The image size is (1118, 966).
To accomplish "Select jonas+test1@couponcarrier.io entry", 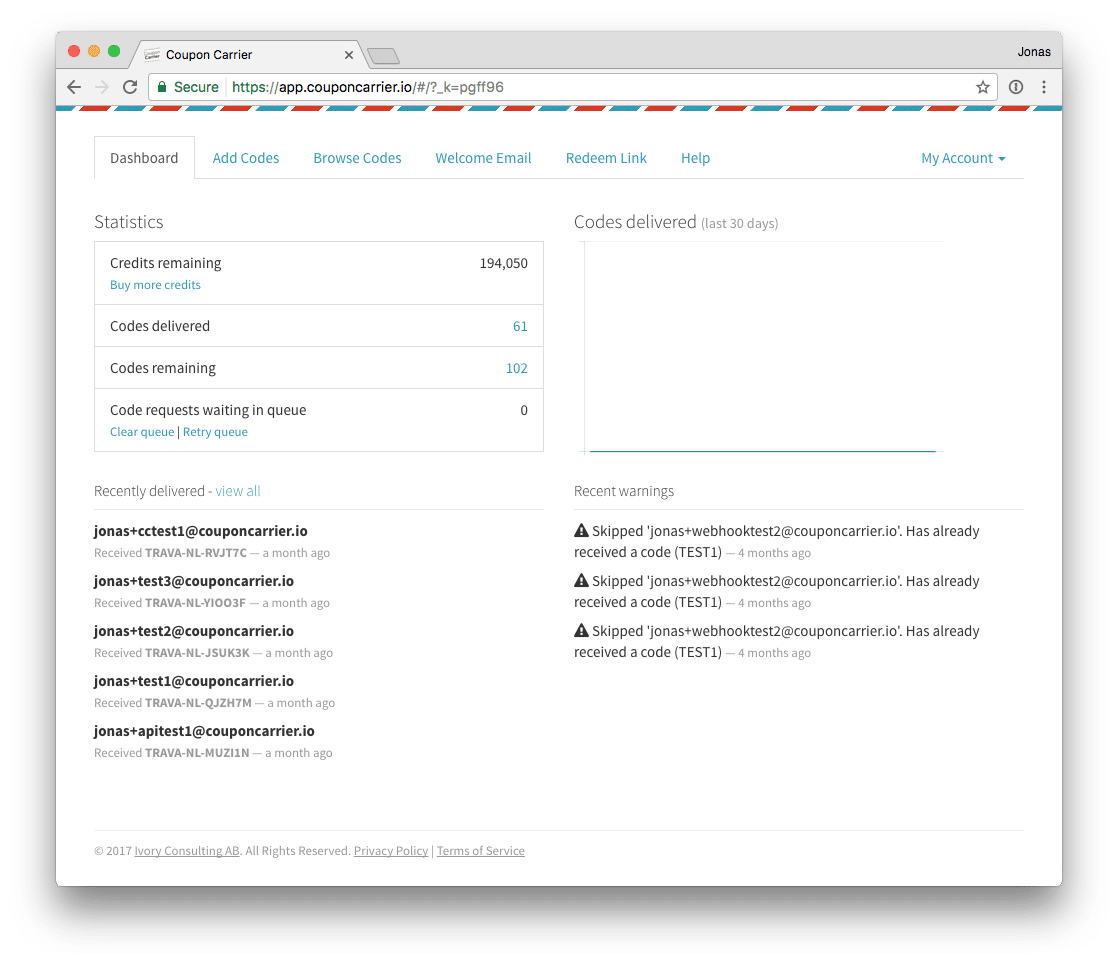I will pos(194,680).
